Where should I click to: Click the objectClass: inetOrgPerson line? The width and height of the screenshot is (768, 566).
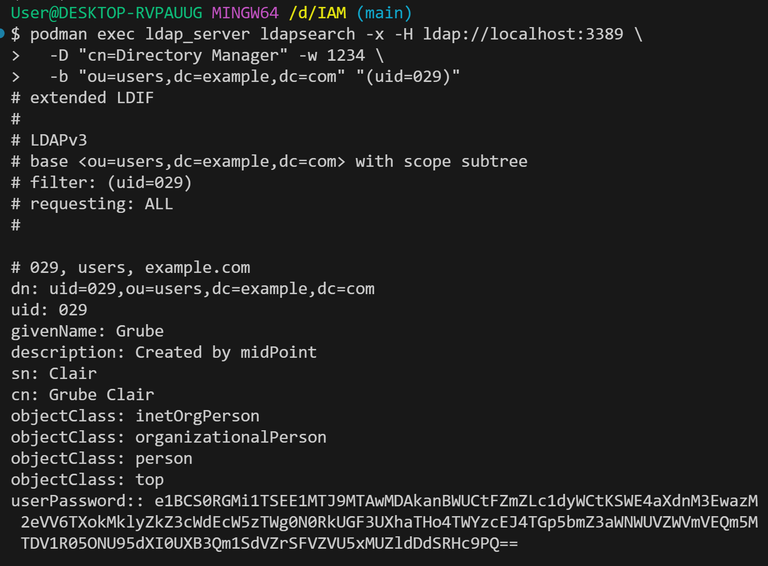pyautogui.click(x=135, y=416)
